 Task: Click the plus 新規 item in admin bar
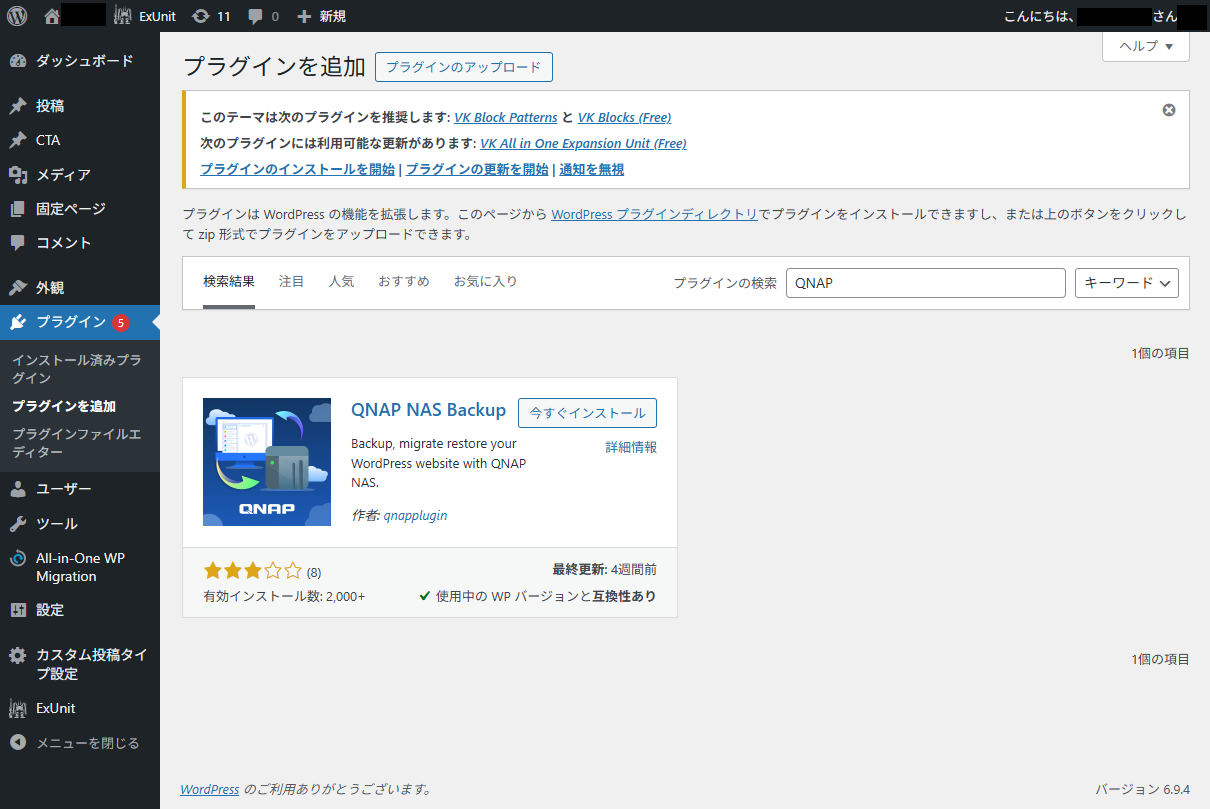click(x=321, y=16)
